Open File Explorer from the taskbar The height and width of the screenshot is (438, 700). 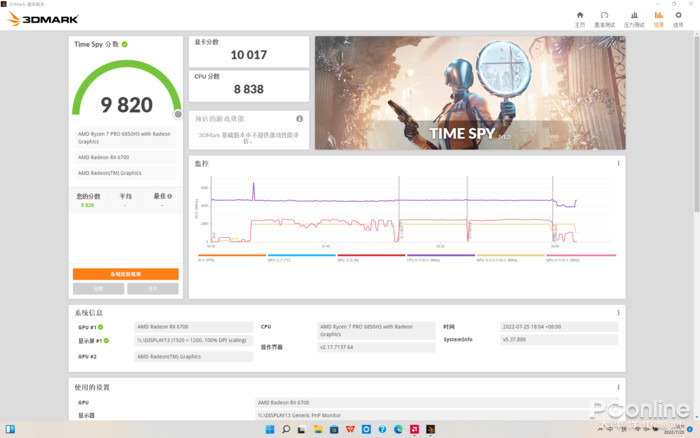[318, 429]
